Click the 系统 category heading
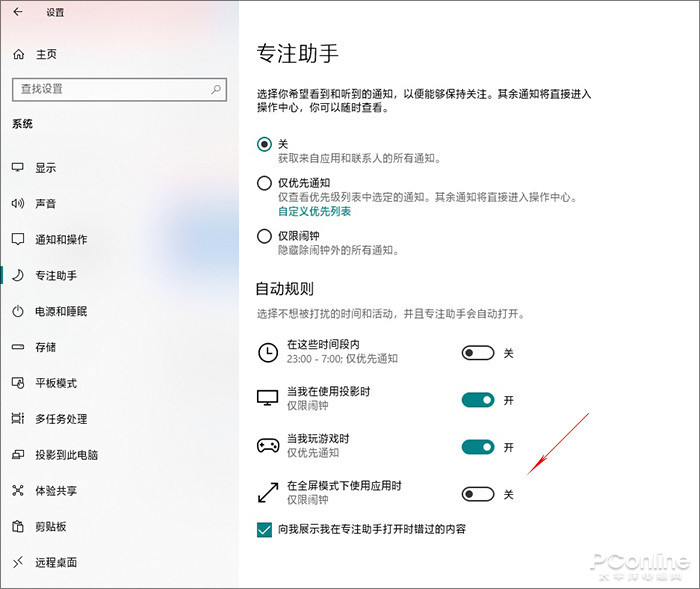This screenshot has width=700, height=589. [x=22, y=124]
